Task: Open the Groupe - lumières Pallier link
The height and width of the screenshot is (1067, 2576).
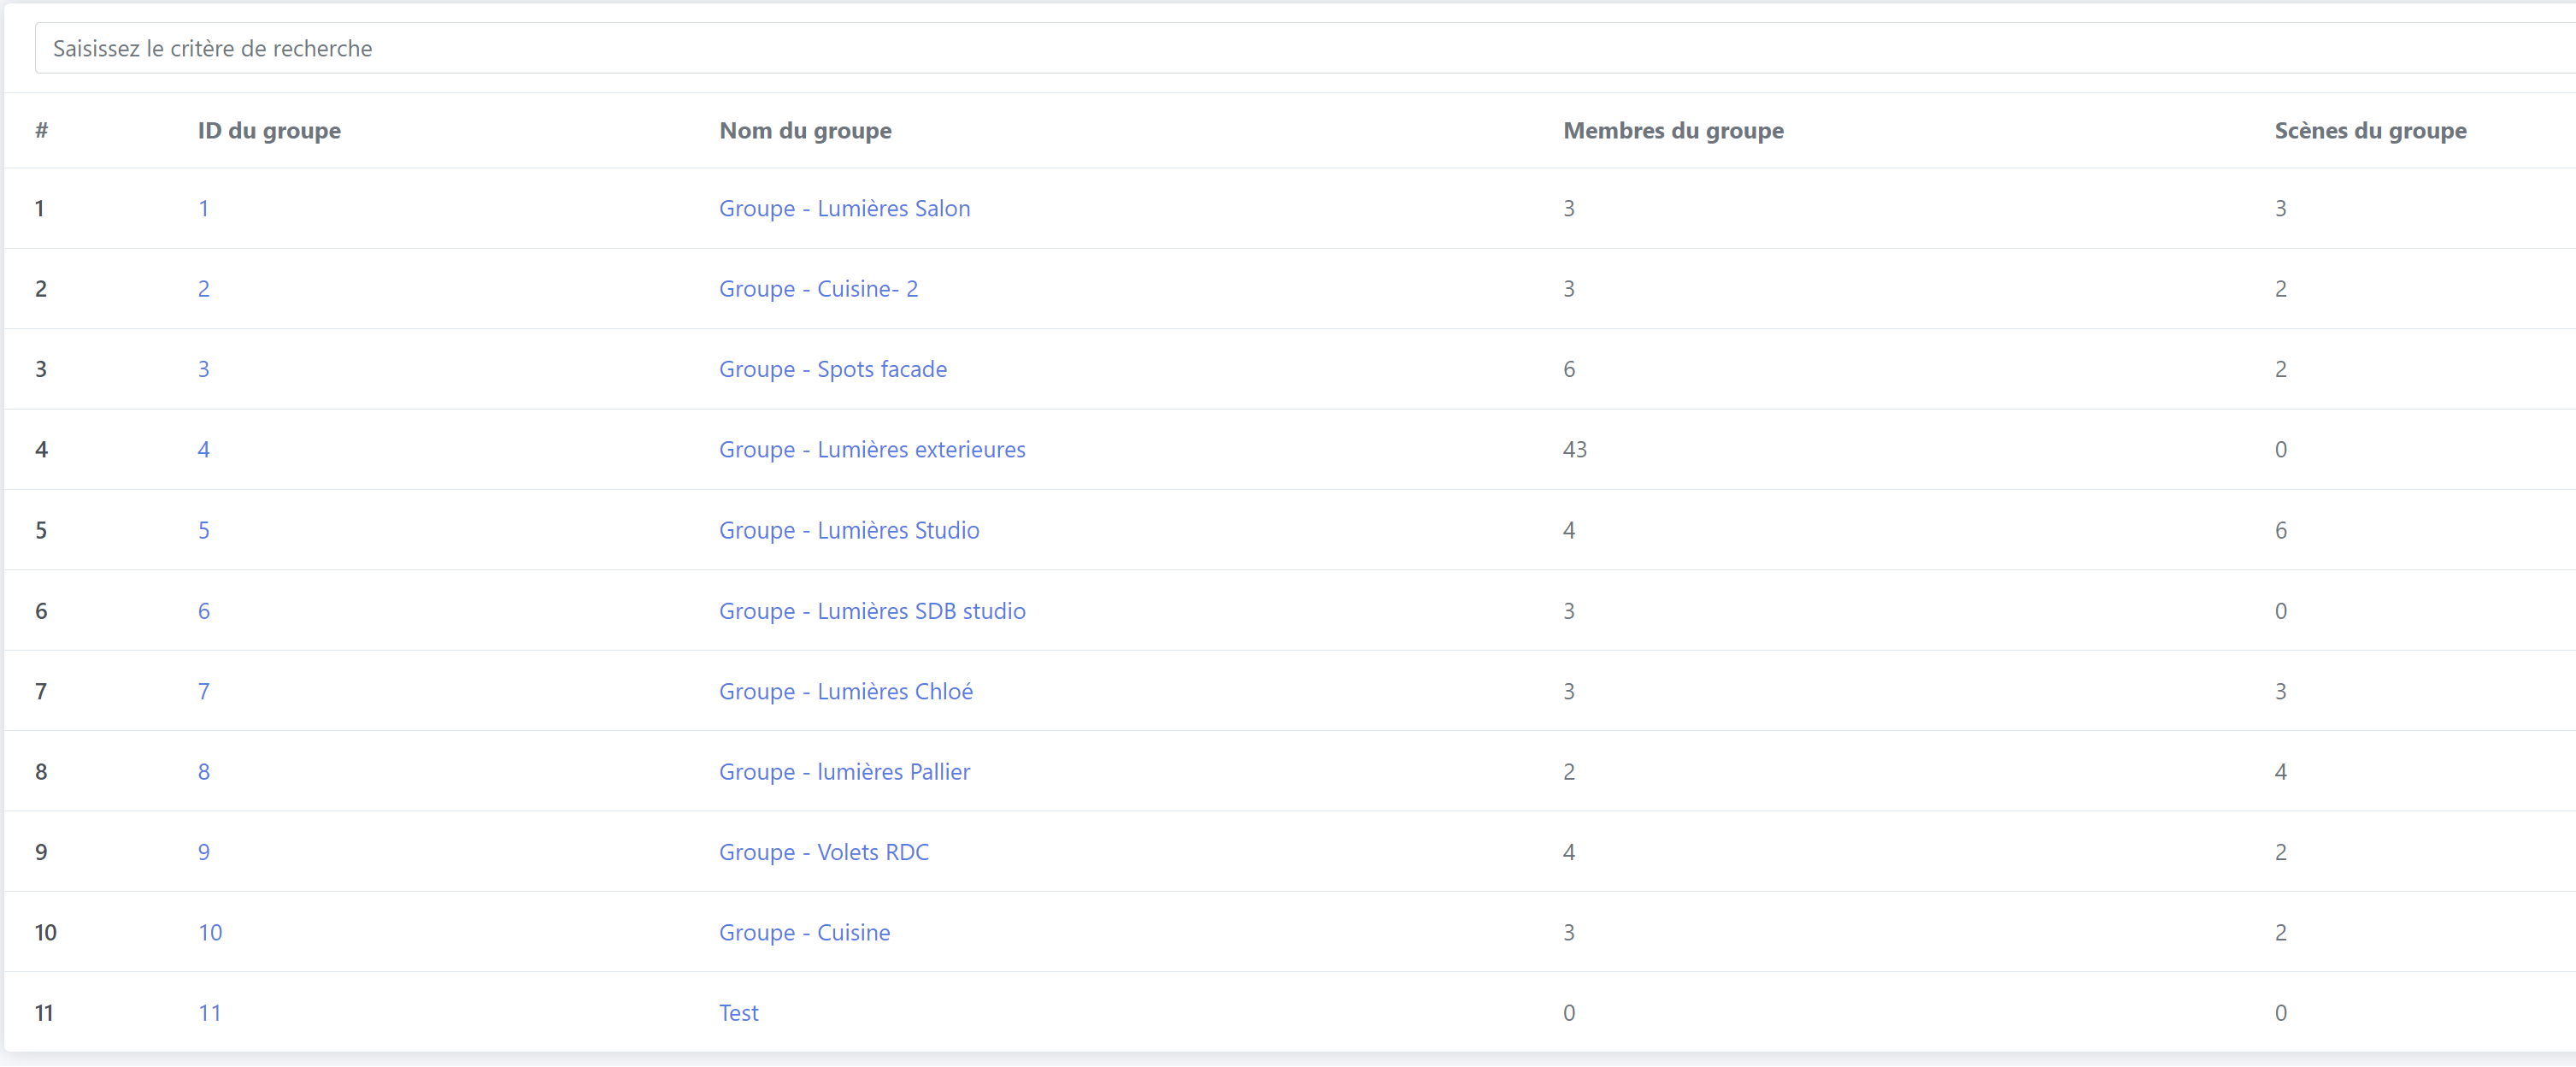Action: [844, 772]
